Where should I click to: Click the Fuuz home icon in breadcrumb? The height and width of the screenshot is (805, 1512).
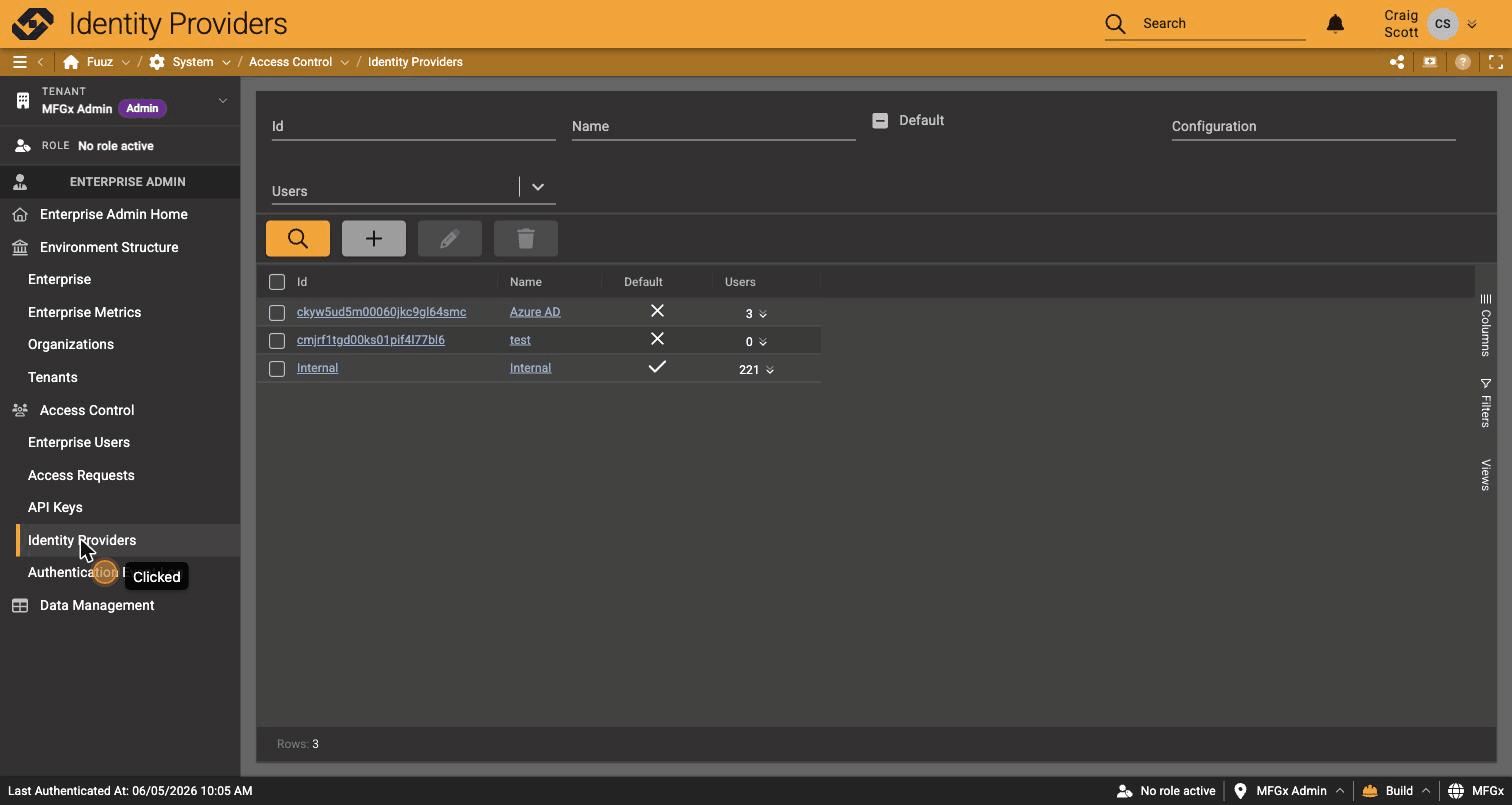[x=71, y=62]
